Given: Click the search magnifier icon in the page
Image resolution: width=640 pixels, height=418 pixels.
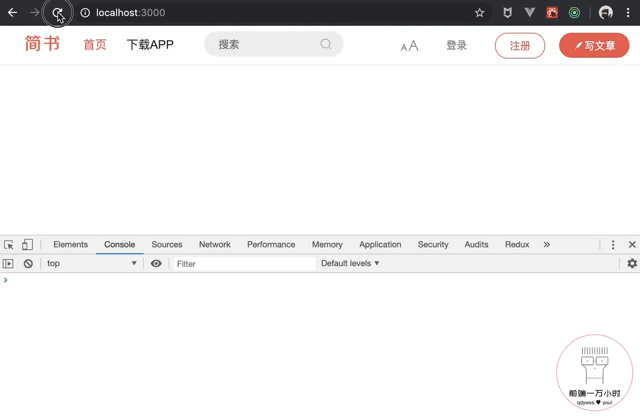Looking at the screenshot, I should click(326, 44).
